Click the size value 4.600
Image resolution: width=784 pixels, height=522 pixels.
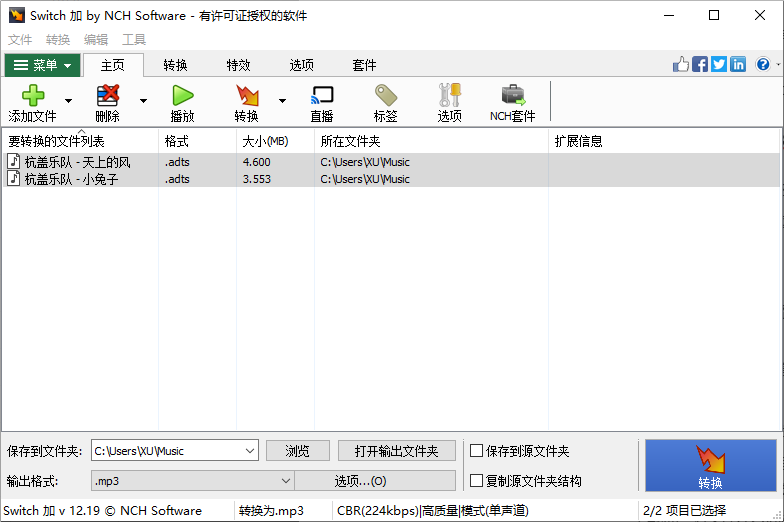click(x=256, y=162)
